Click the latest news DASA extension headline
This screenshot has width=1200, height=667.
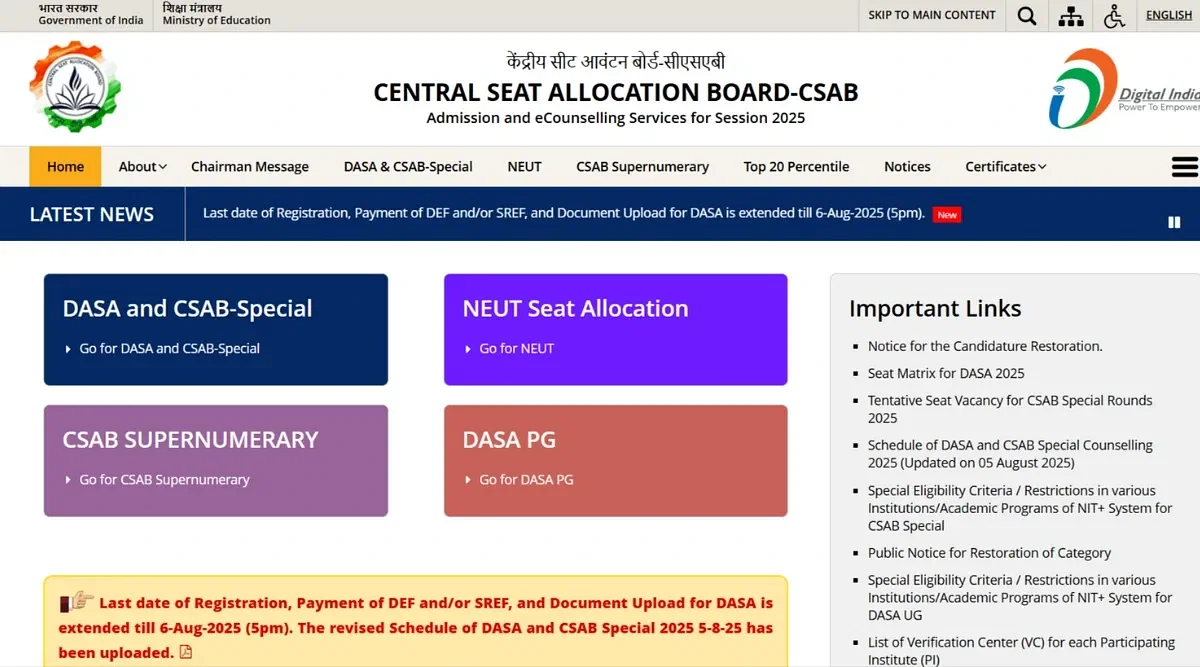564,214
